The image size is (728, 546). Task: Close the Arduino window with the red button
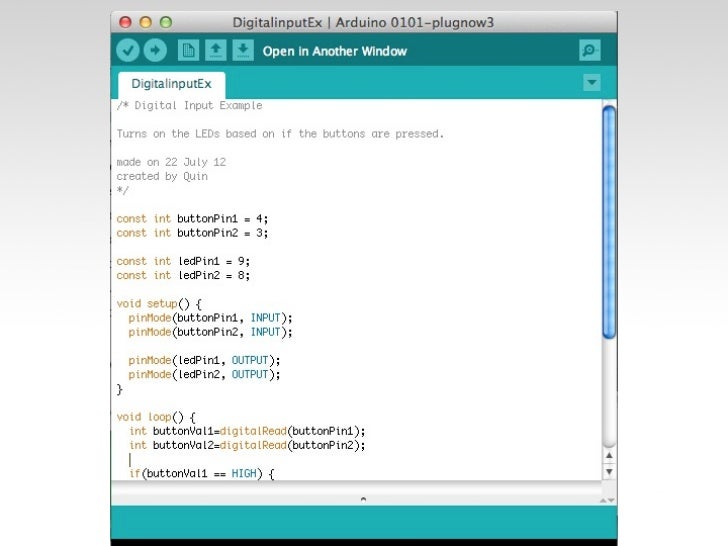coord(125,22)
